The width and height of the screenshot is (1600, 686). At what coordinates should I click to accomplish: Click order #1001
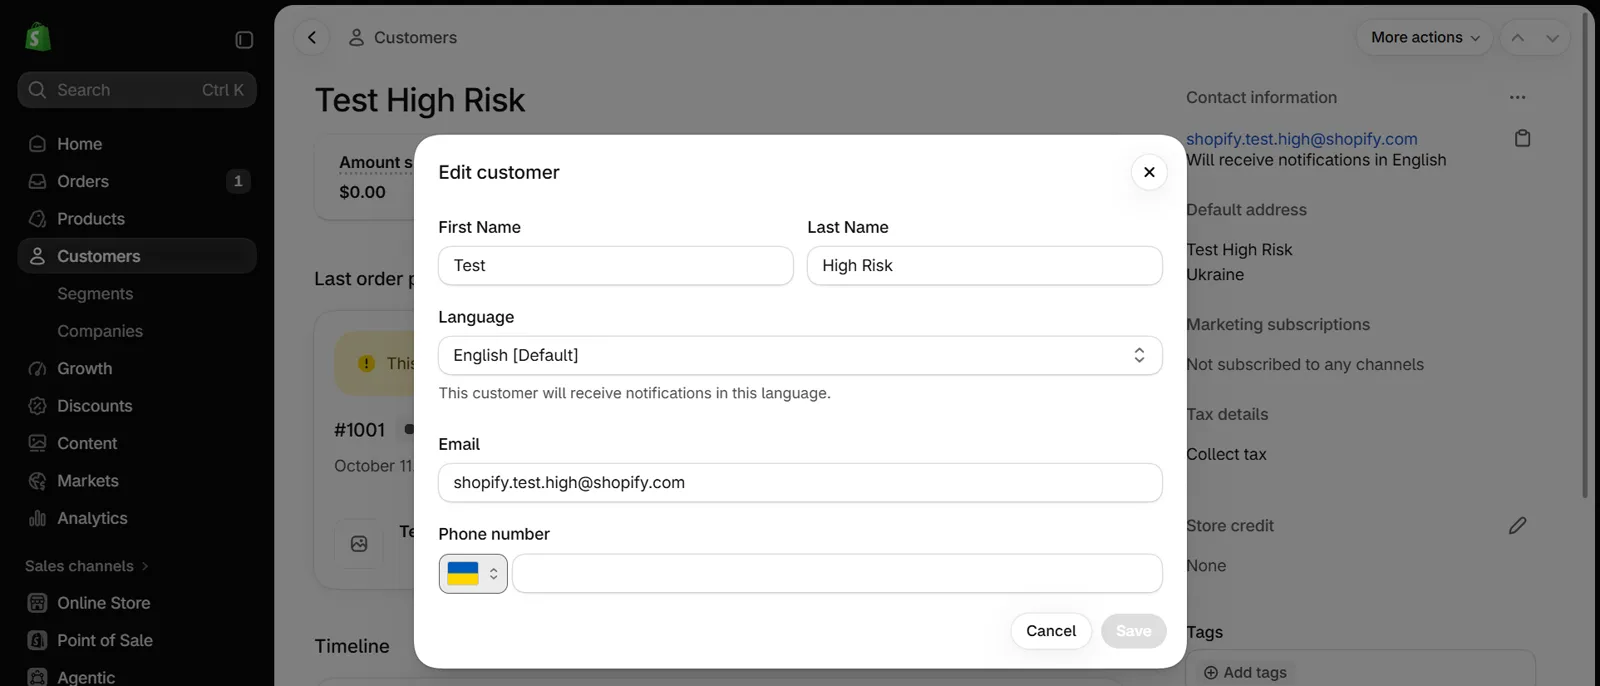359,430
